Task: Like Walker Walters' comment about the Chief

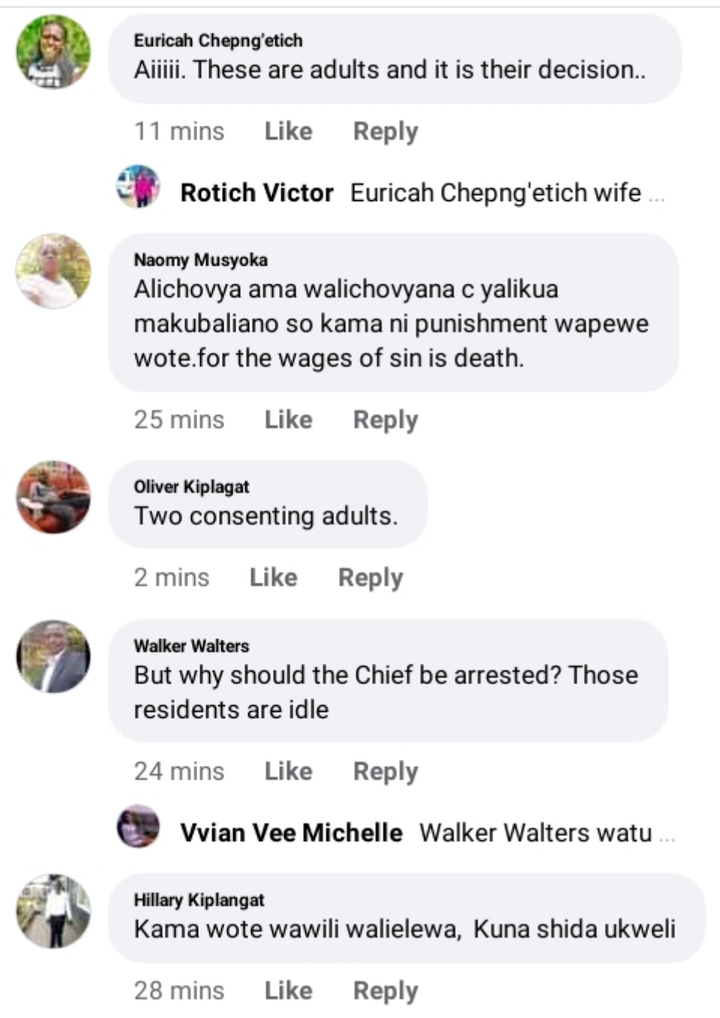Action: coord(288,771)
